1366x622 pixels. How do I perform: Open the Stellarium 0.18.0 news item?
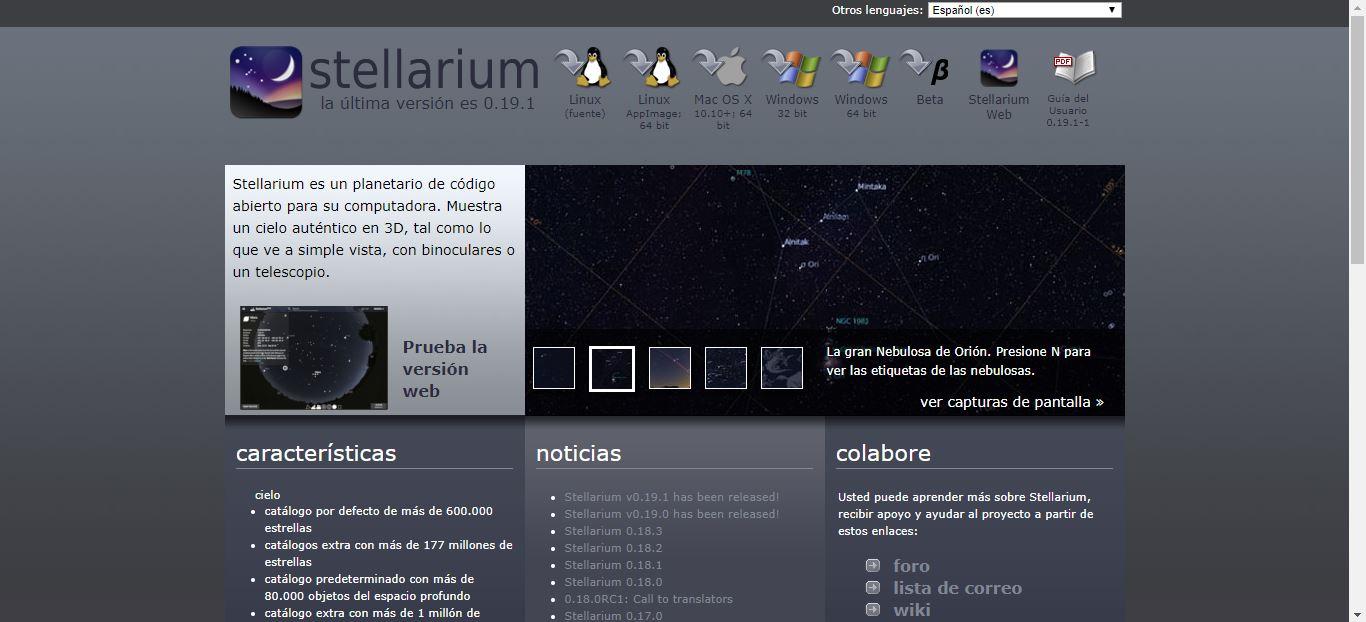point(613,582)
